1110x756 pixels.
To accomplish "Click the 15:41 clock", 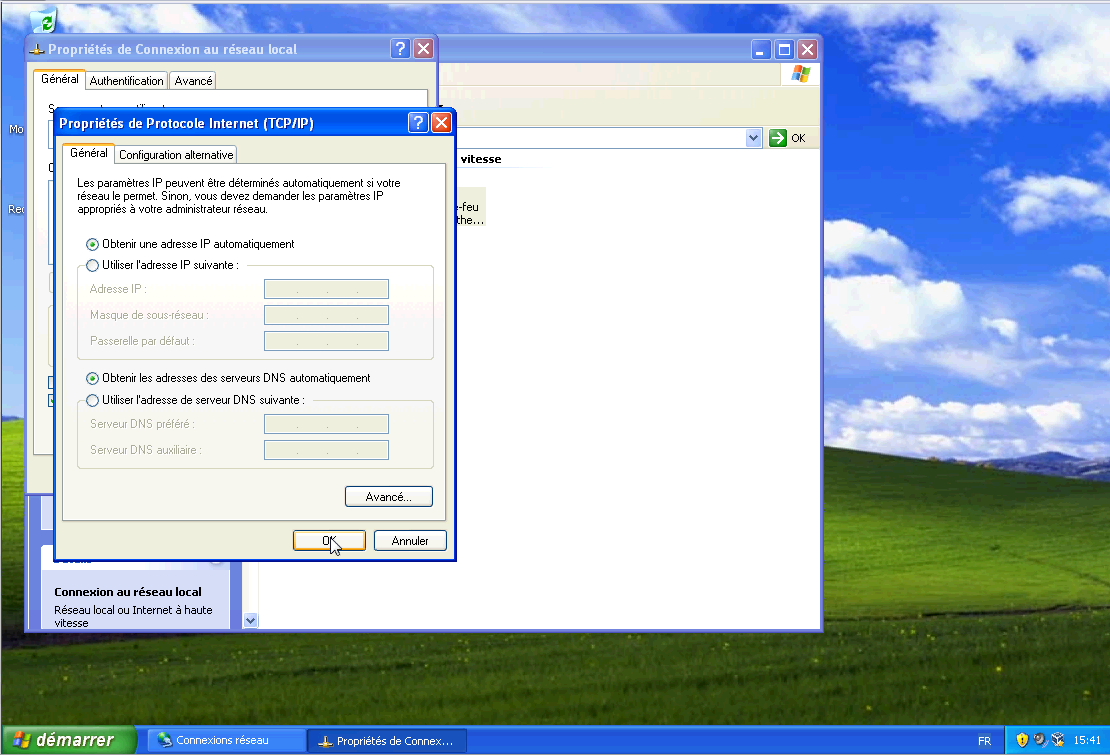I will (x=1087, y=740).
